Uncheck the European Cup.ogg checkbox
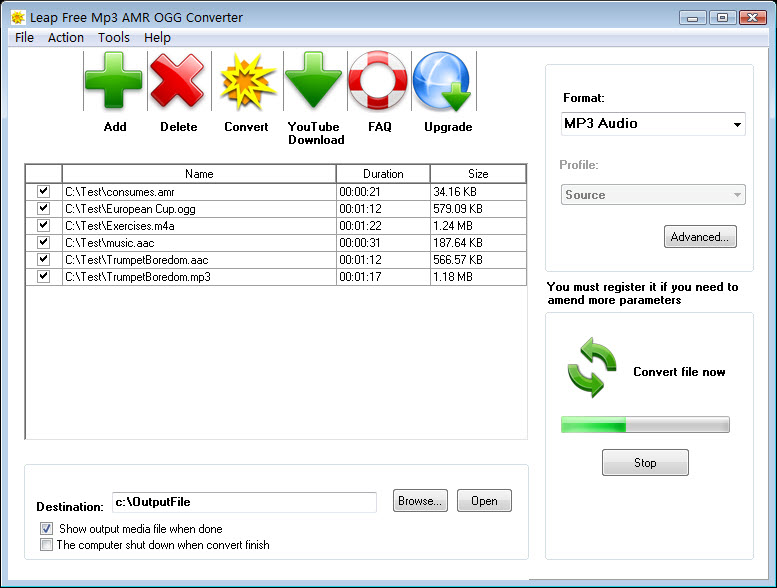The image size is (777, 588). (44, 208)
